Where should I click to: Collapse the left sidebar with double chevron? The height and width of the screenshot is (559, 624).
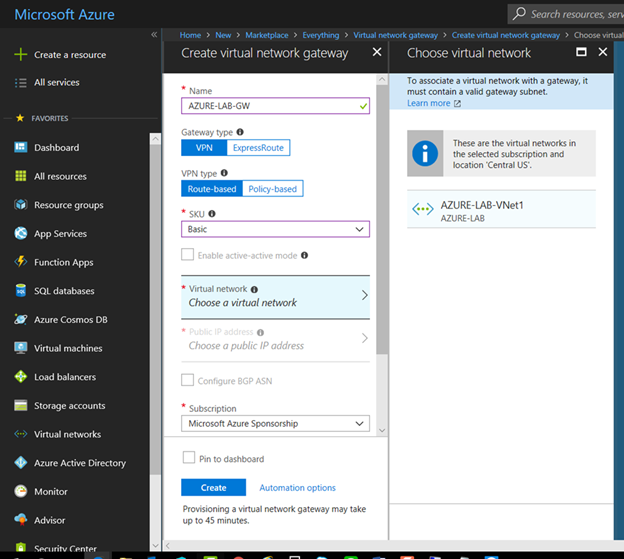pyautogui.click(x=154, y=35)
